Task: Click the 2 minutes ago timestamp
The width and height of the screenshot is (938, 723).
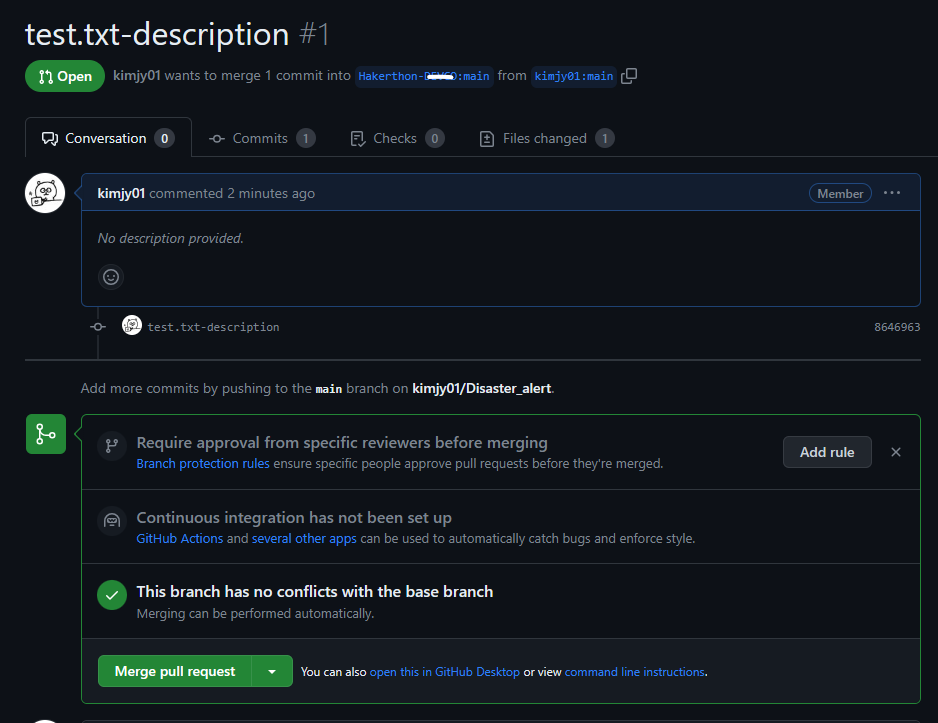Action: 271,193
